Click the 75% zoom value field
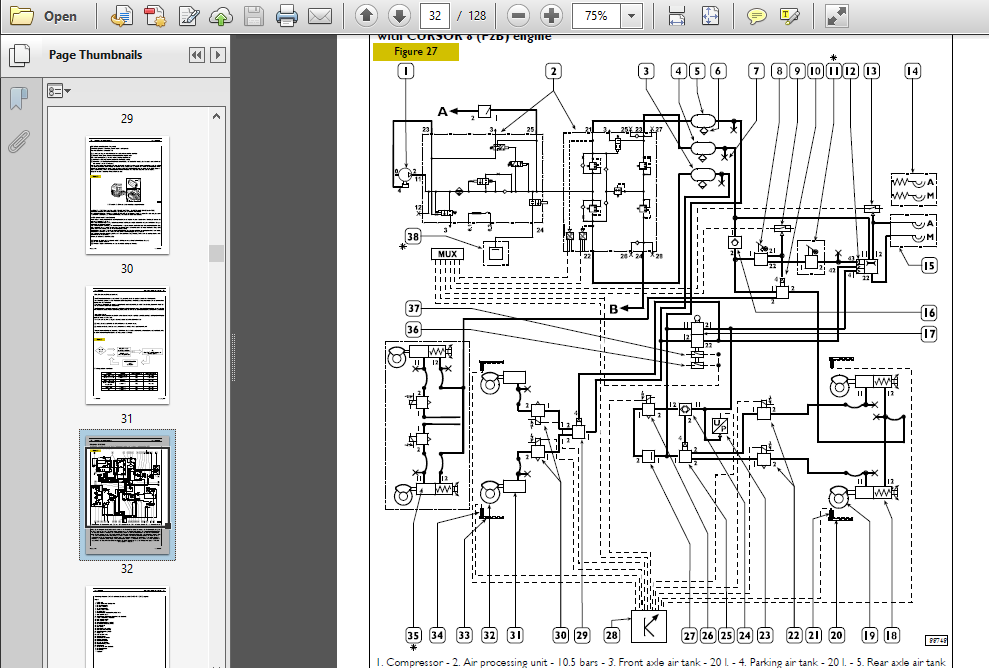 [596, 16]
